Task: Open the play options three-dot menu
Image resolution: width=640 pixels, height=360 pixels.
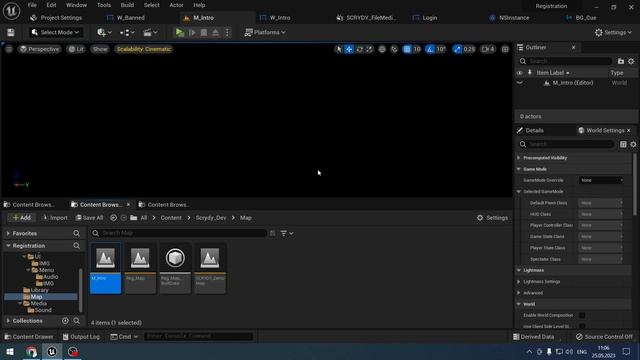Action: 227,32
